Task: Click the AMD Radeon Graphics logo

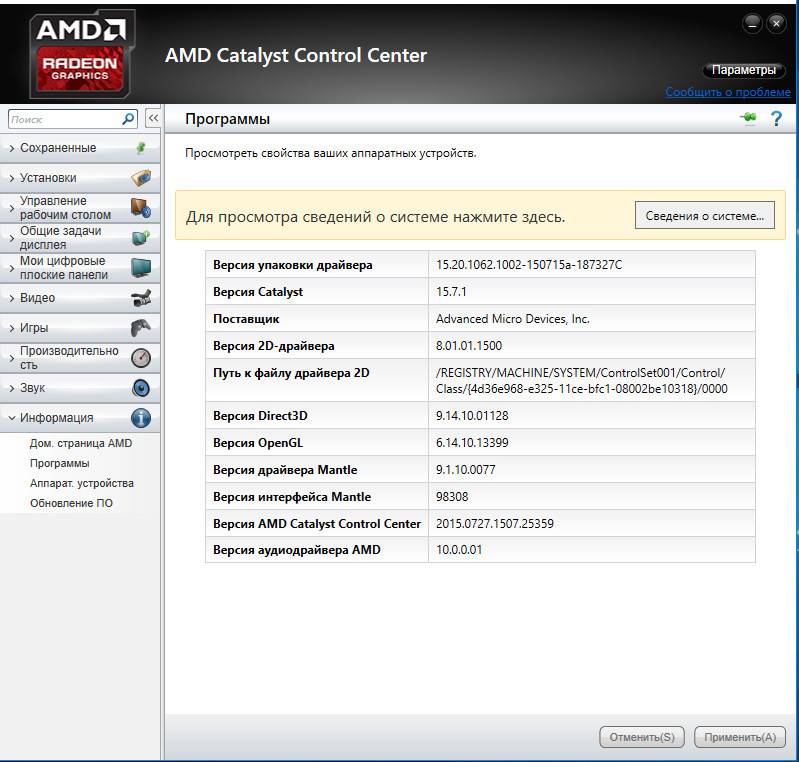Action: tap(82, 54)
